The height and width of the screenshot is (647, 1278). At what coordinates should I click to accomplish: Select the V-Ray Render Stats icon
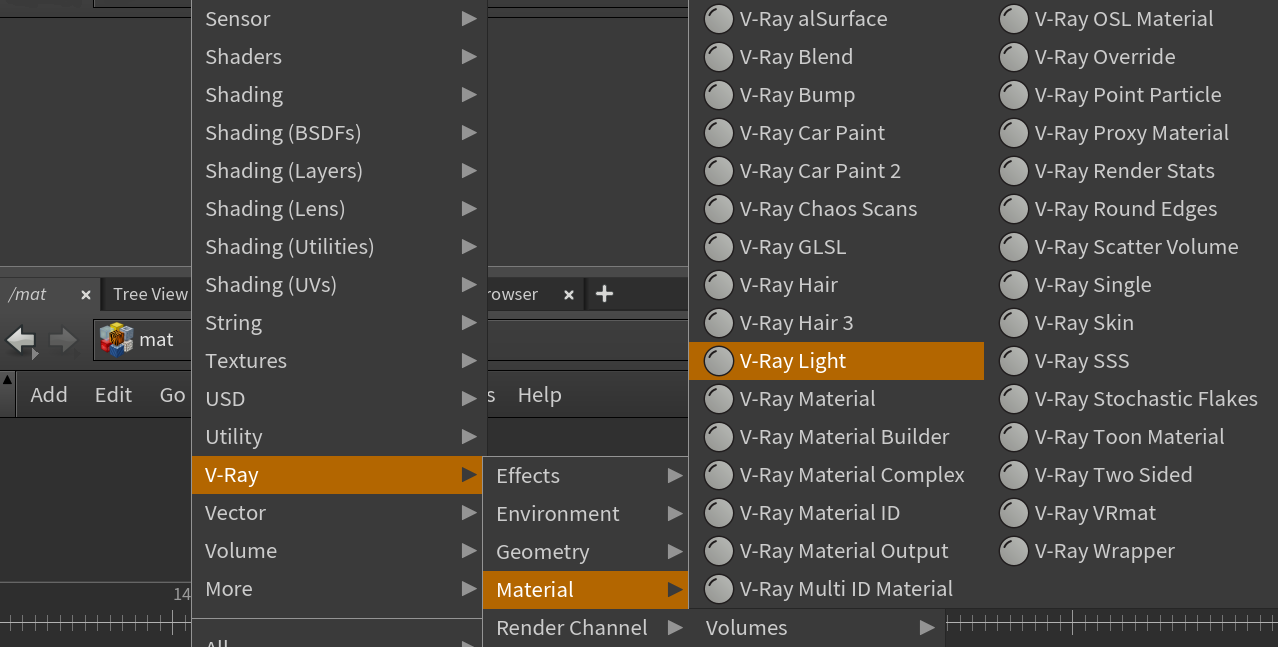tap(1014, 171)
